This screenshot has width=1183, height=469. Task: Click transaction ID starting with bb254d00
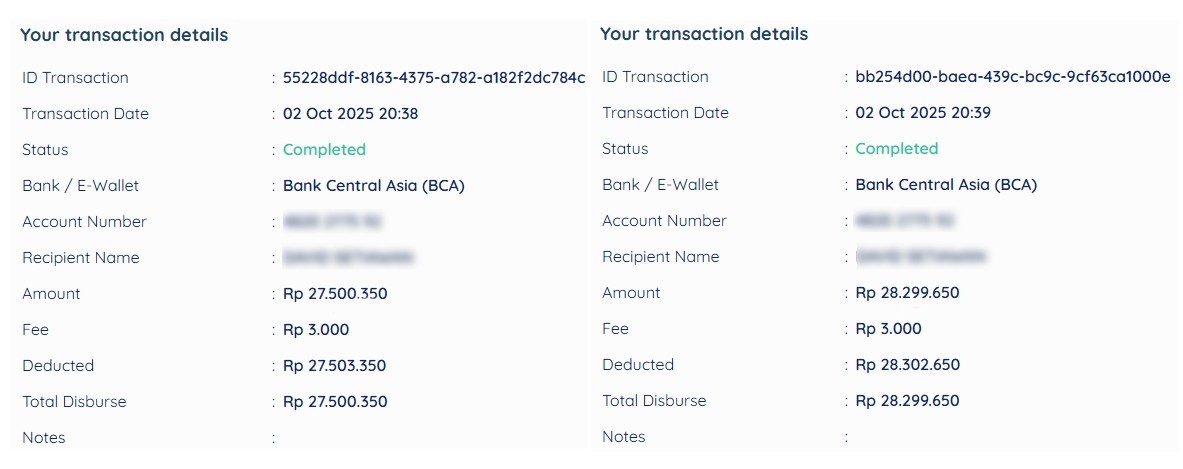[x=1012, y=77]
